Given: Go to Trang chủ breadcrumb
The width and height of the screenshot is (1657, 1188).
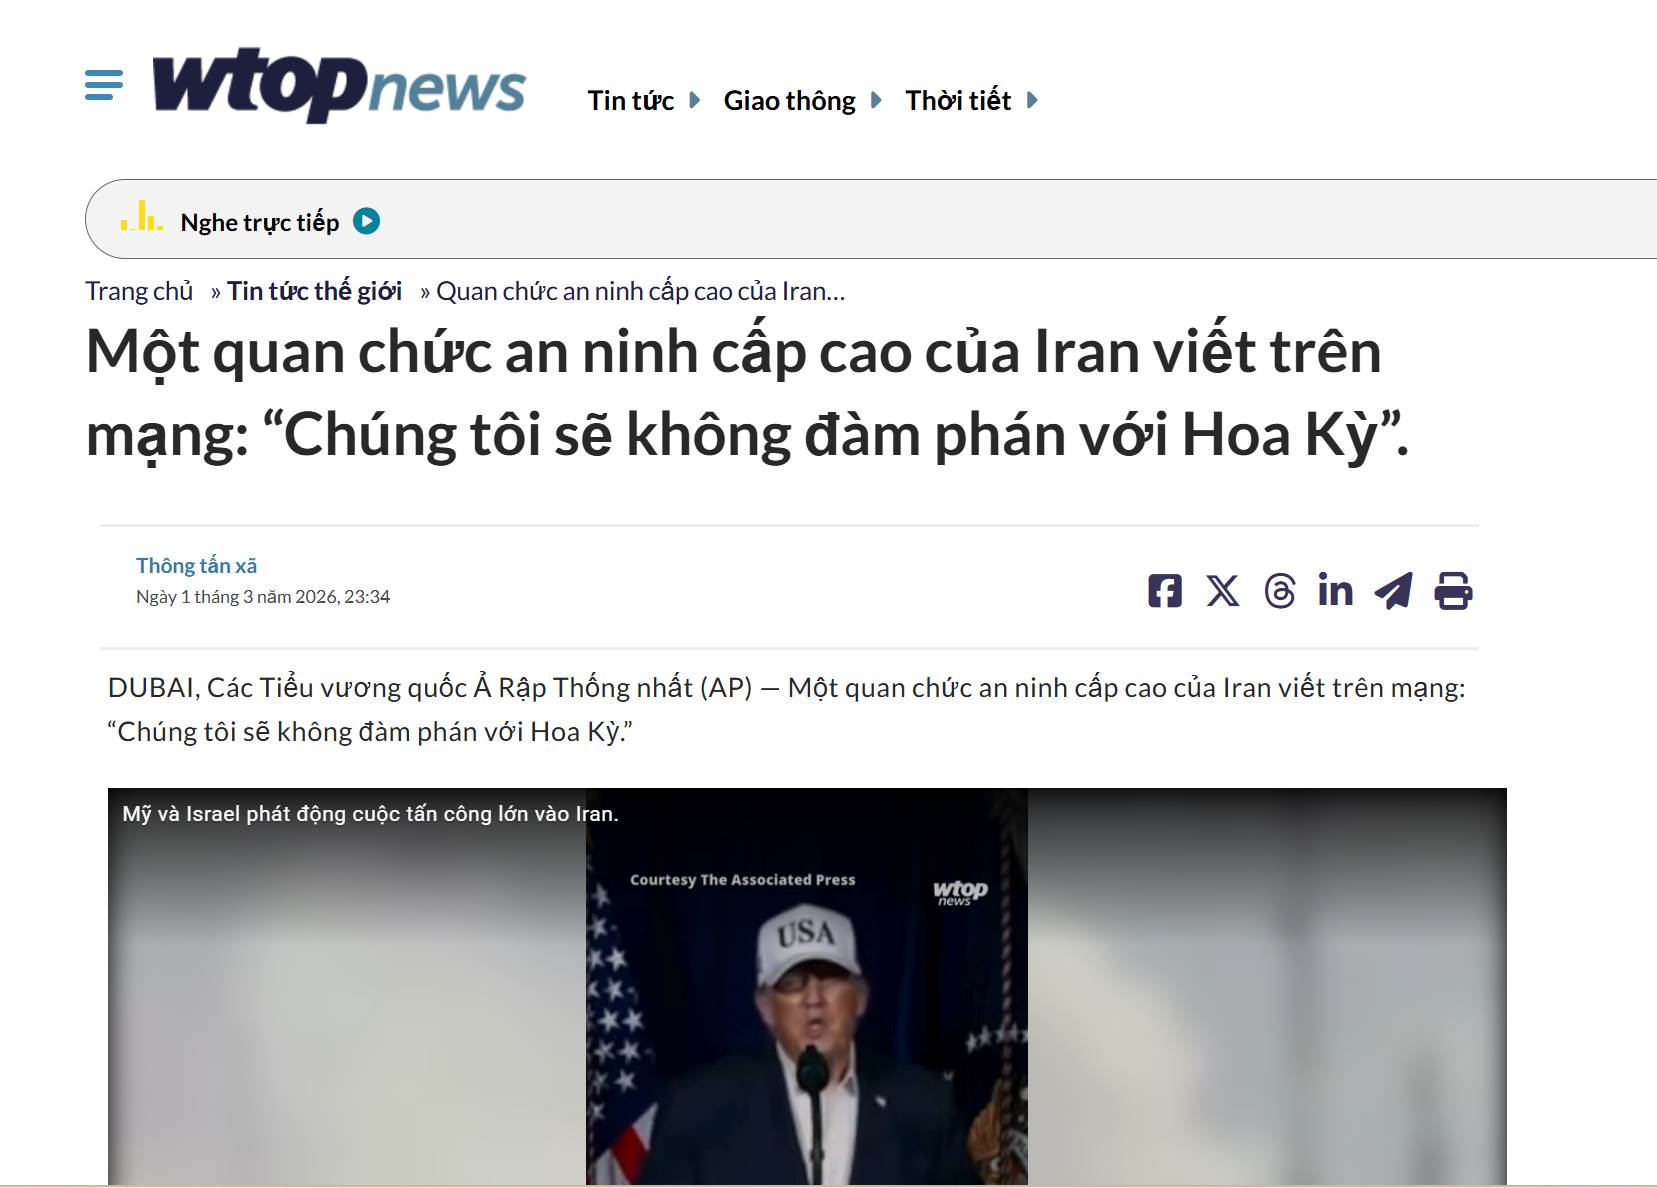Looking at the screenshot, I should coord(139,291).
